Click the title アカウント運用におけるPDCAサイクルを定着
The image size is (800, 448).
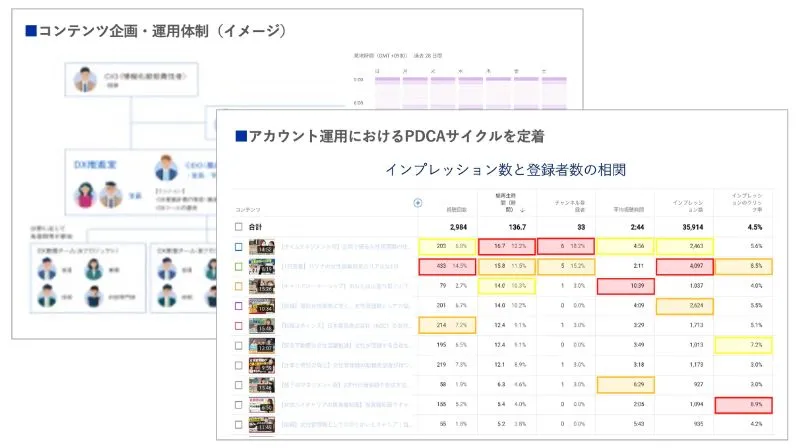pos(396,136)
